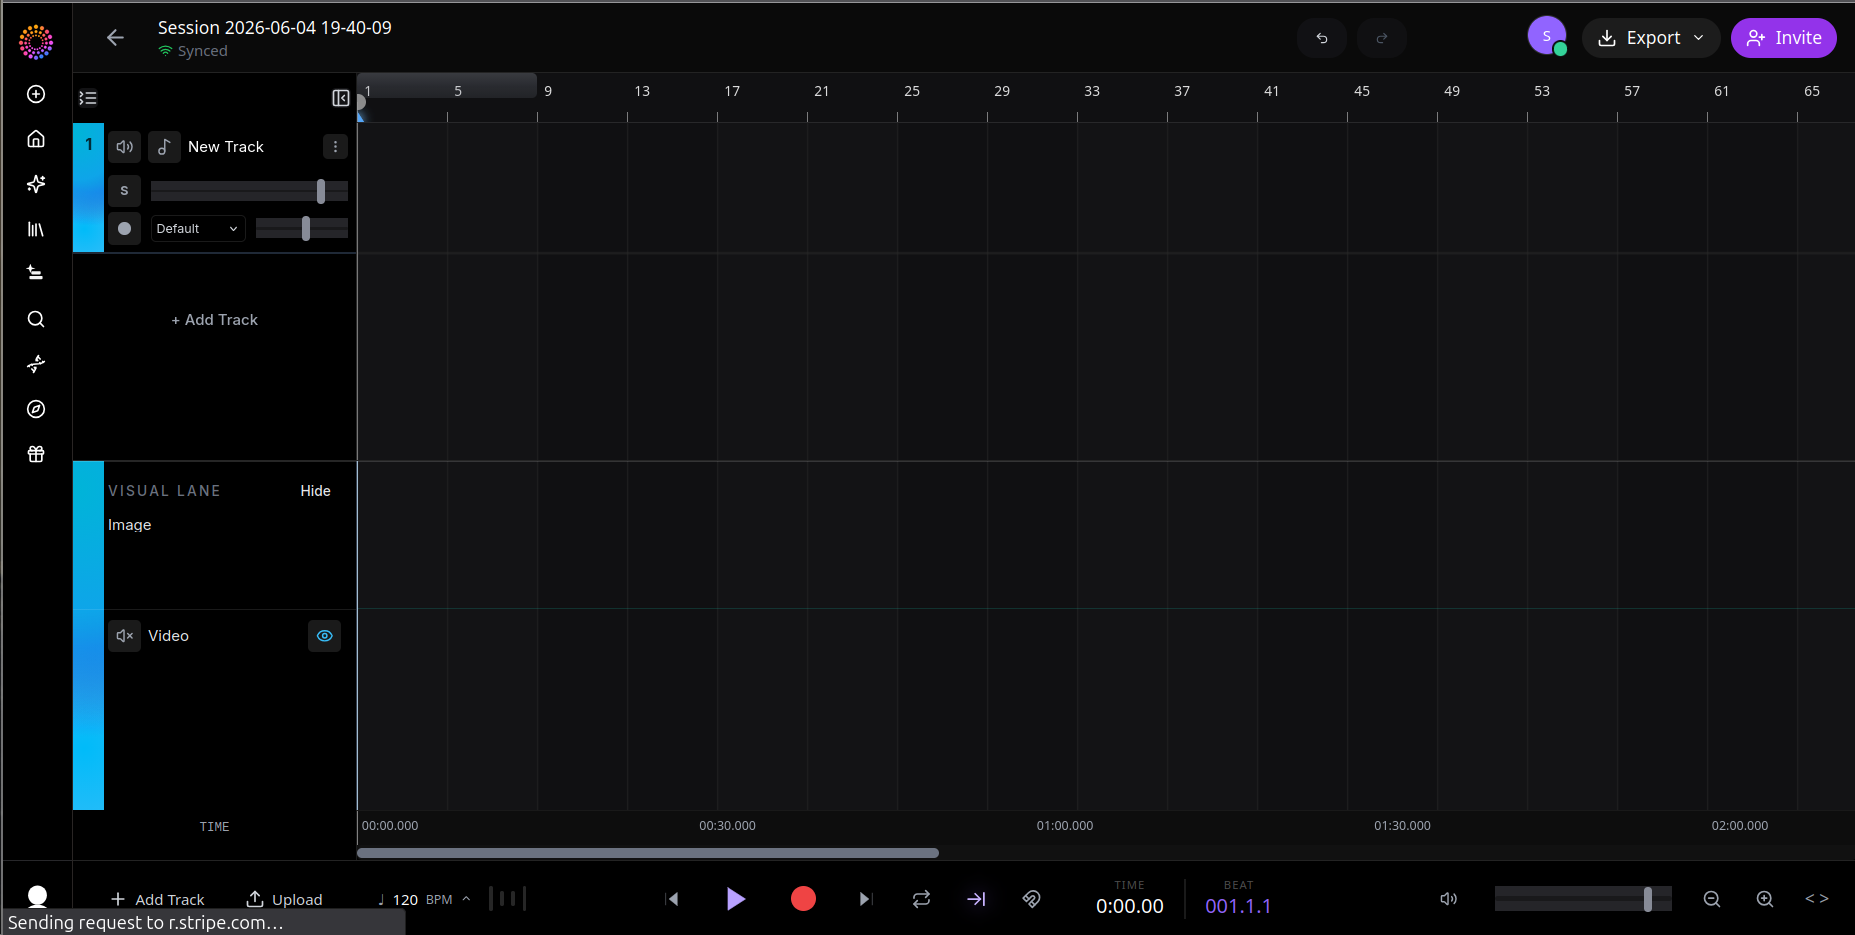
Task: Mute the New Track speaker toggle
Action: (124, 147)
